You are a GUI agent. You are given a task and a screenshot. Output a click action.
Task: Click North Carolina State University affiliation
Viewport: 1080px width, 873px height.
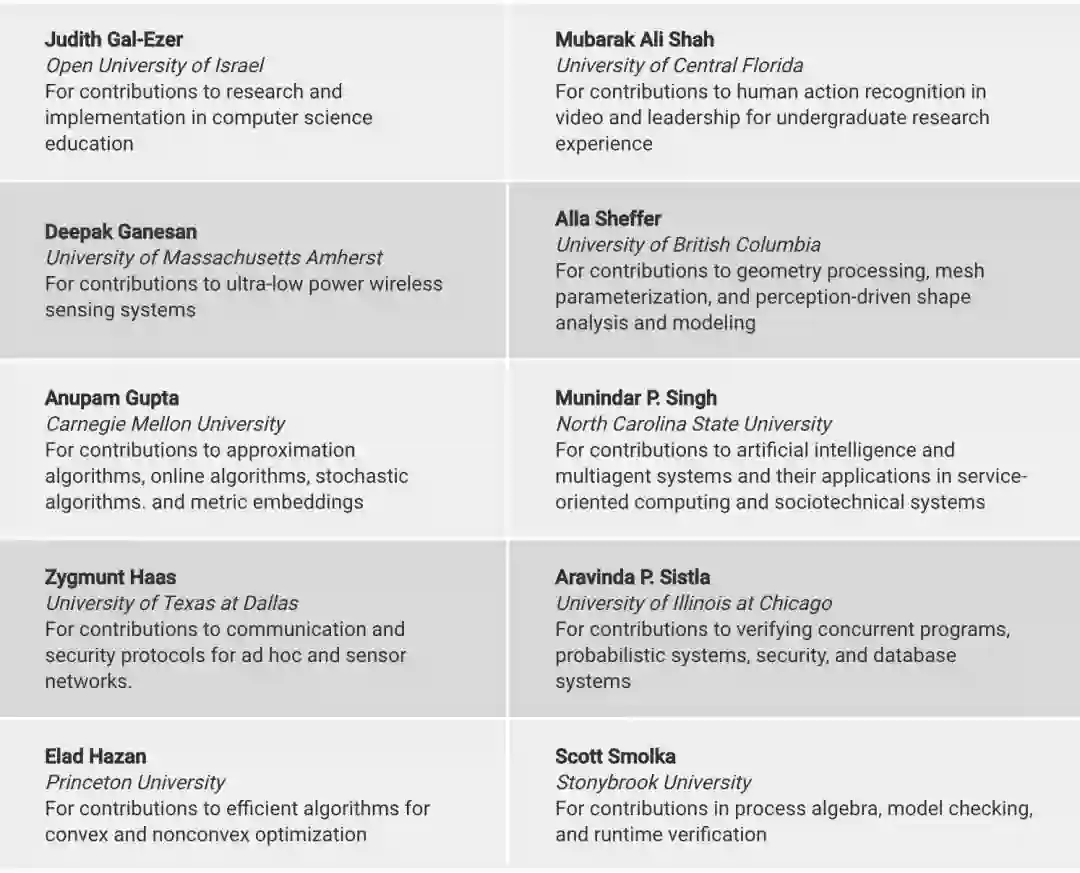point(693,423)
